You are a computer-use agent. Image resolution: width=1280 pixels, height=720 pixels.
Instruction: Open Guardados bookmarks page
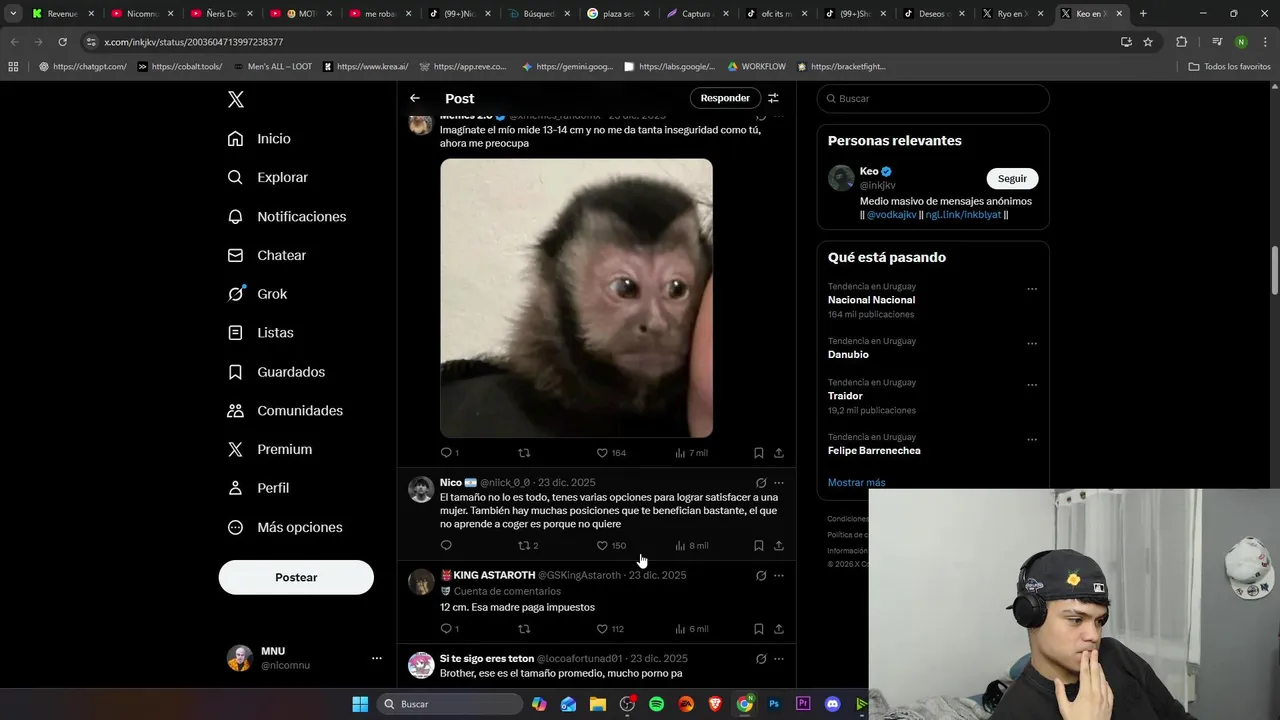click(x=276, y=371)
